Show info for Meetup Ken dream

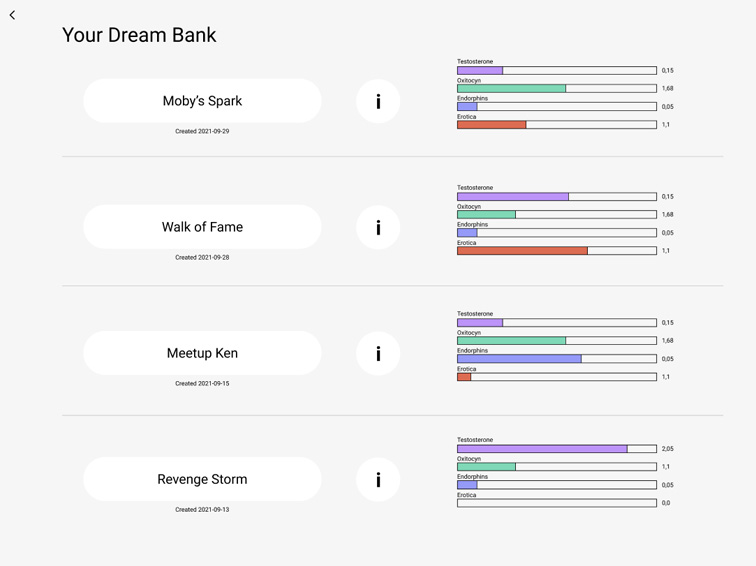pos(378,353)
